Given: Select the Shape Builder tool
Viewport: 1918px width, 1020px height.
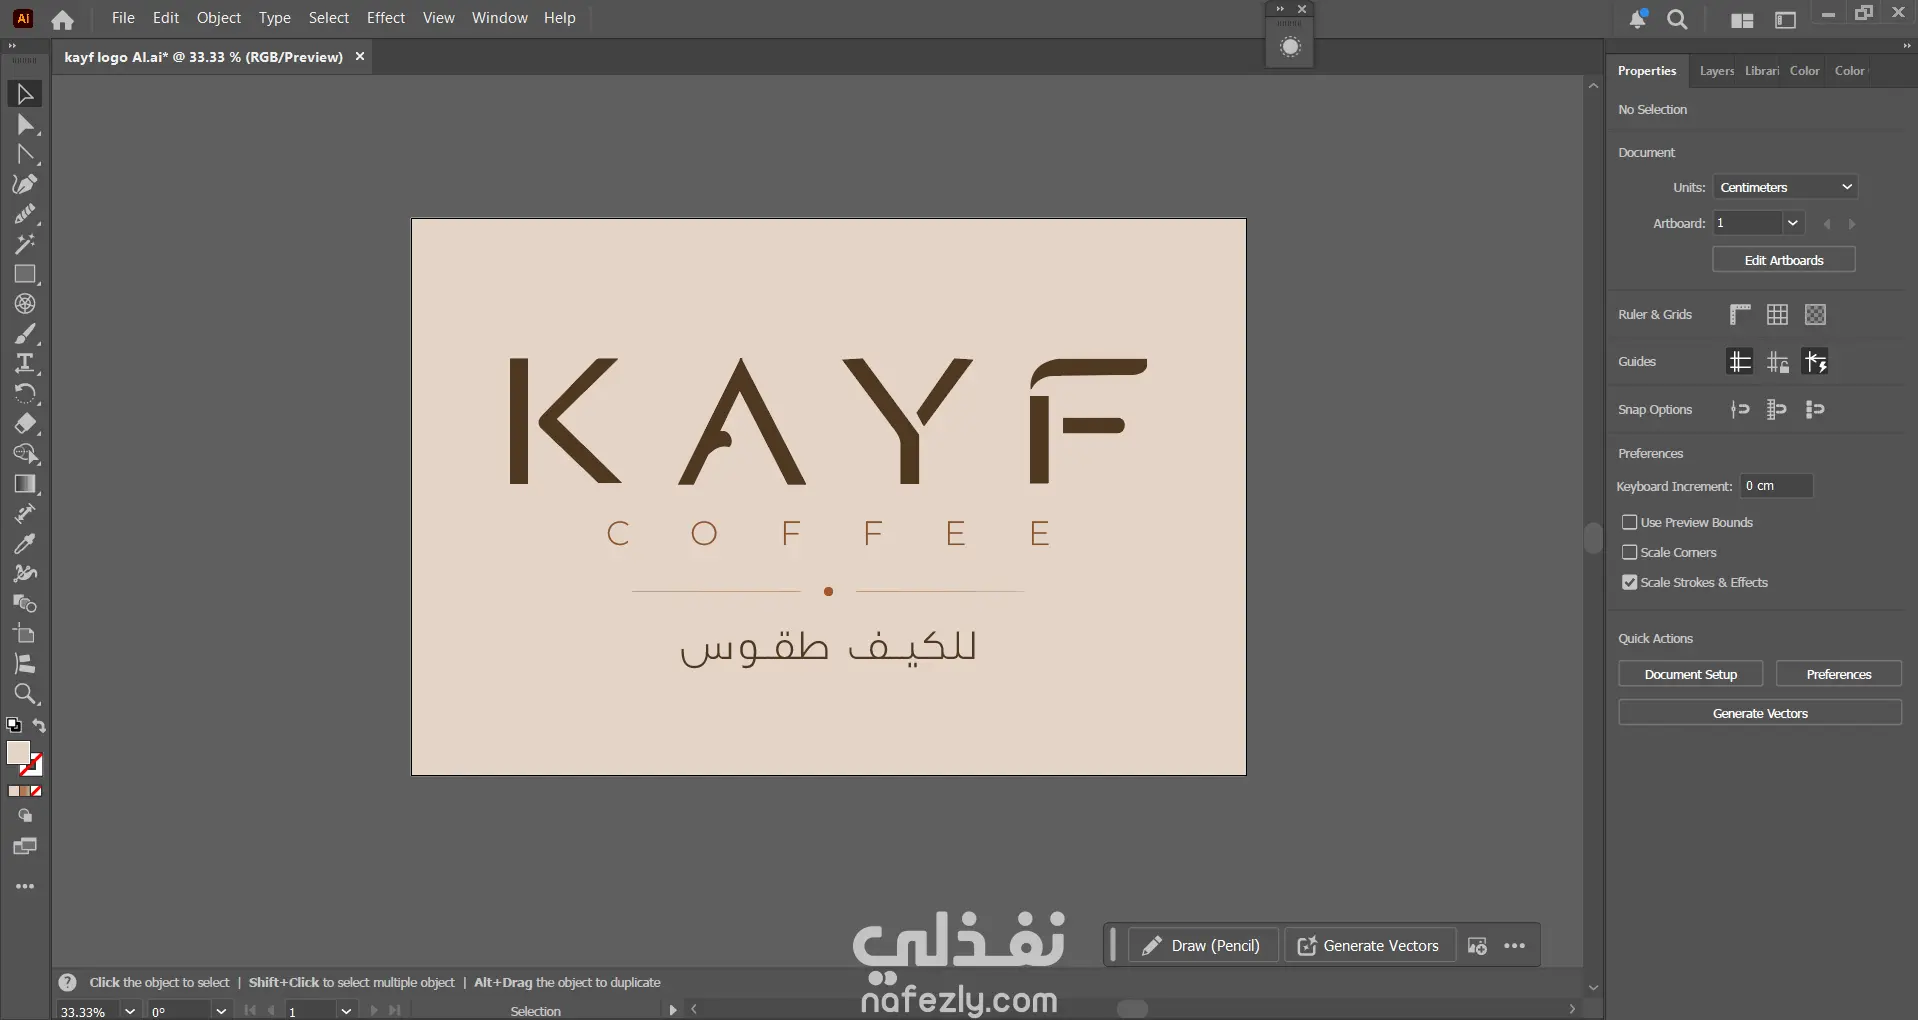Looking at the screenshot, I should point(25,454).
